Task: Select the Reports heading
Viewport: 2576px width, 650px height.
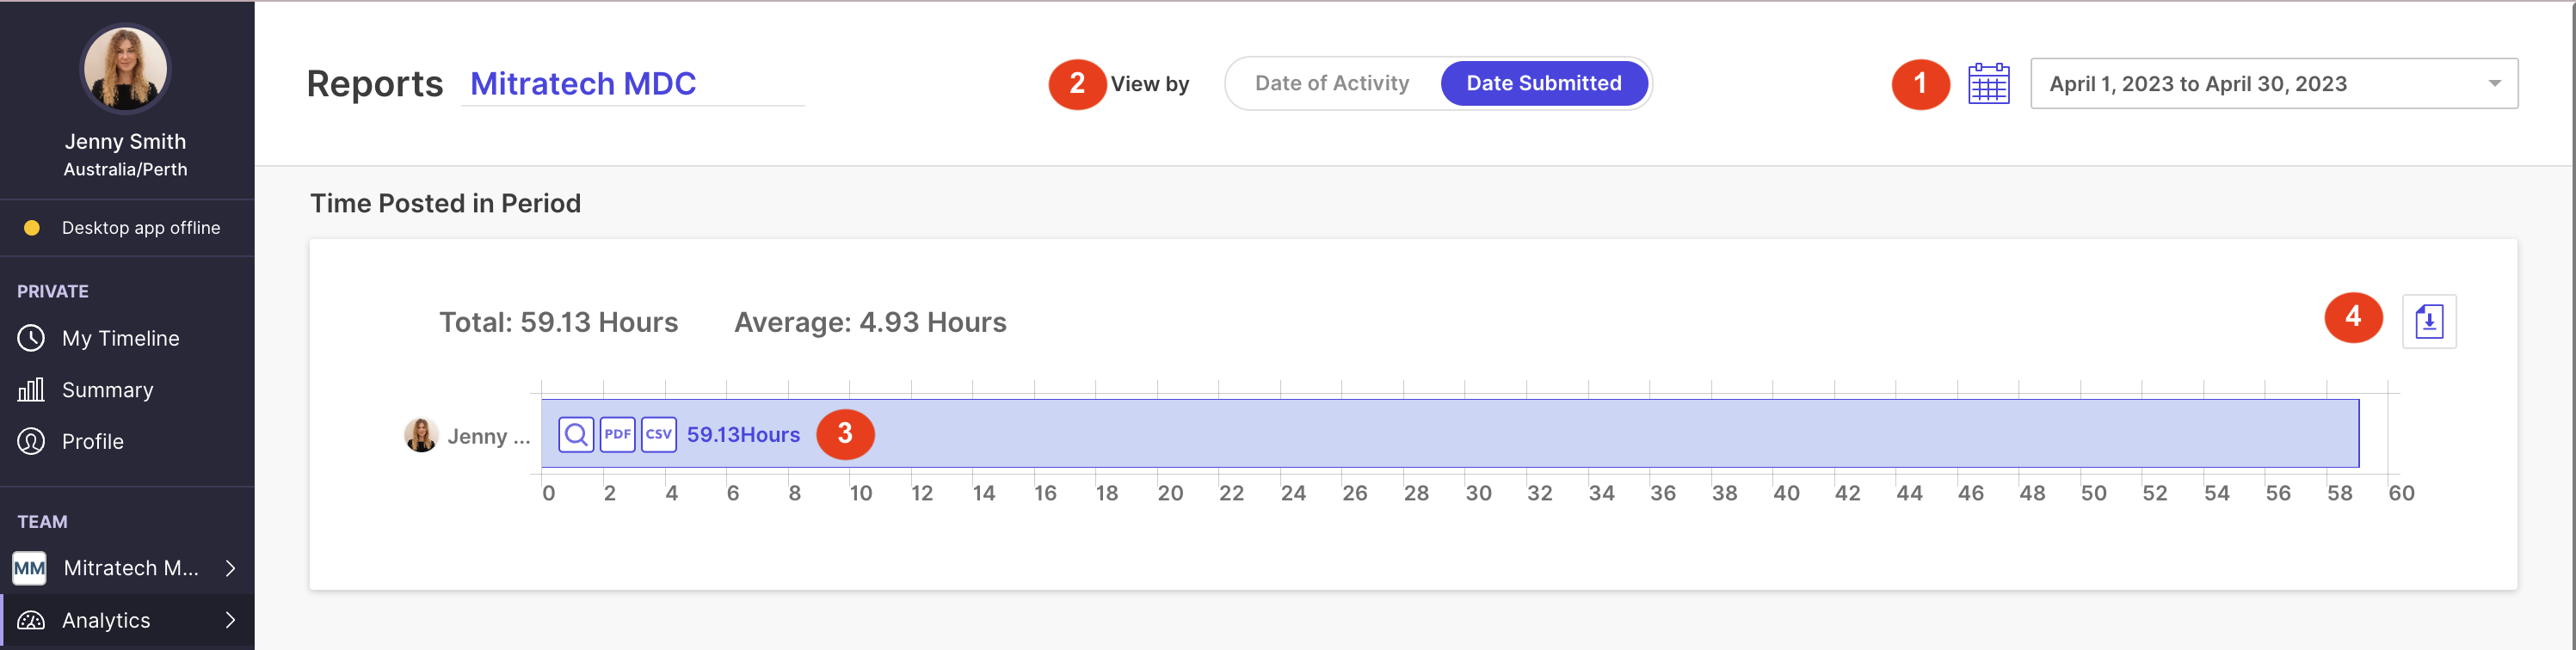Action: [x=375, y=84]
